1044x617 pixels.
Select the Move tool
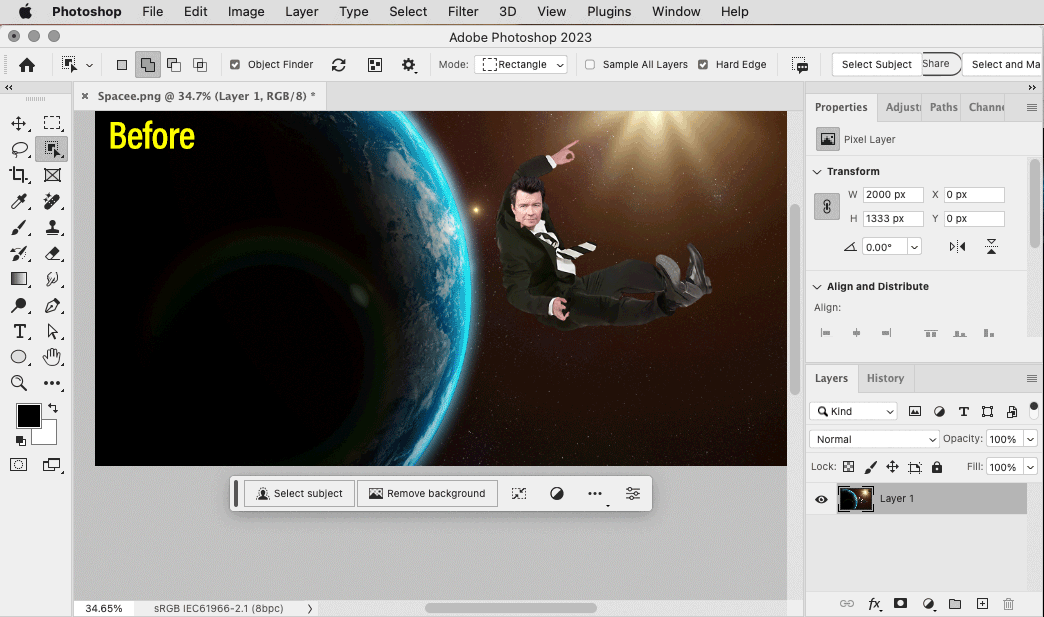pyautogui.click(x=18, y=123)
